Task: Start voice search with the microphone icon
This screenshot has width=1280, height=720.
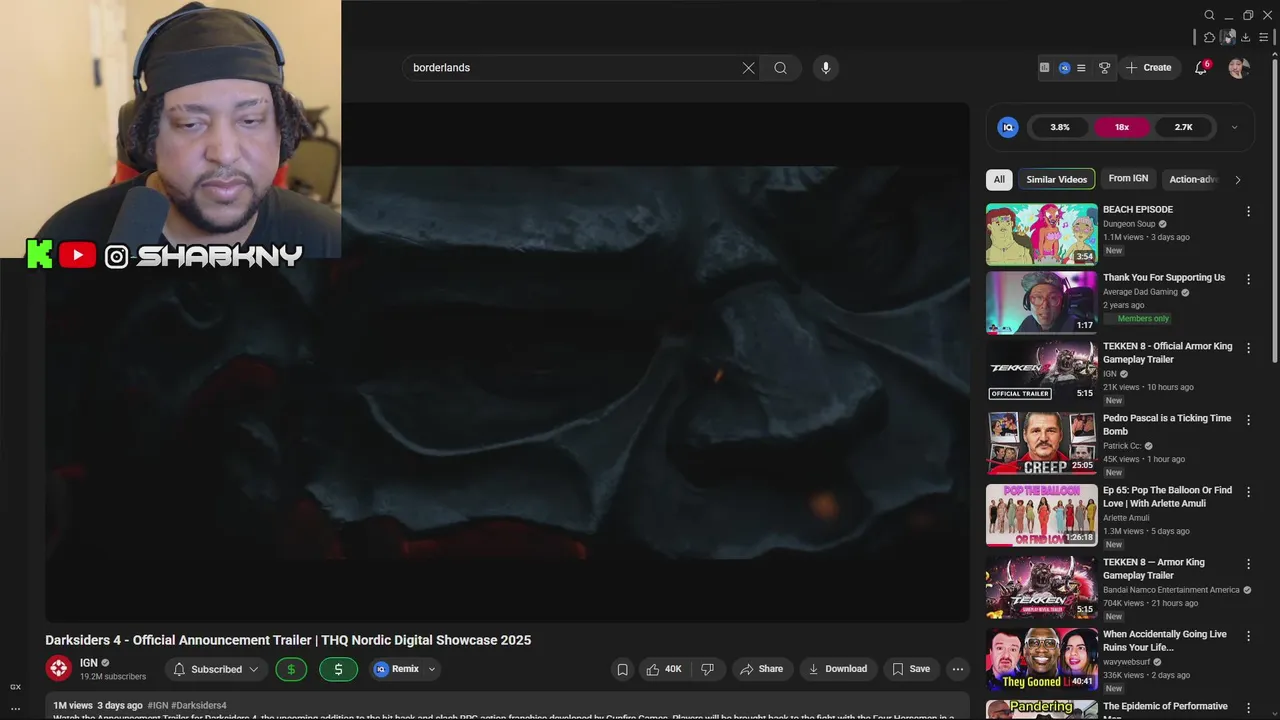Action: tap(825, 68)
